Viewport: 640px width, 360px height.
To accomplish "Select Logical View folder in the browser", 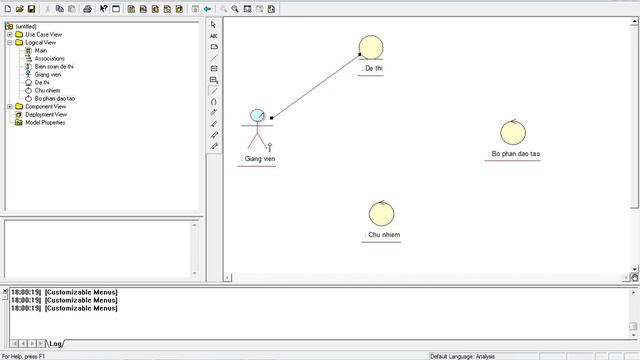I will pyautogui.click(x=40, y=42).
